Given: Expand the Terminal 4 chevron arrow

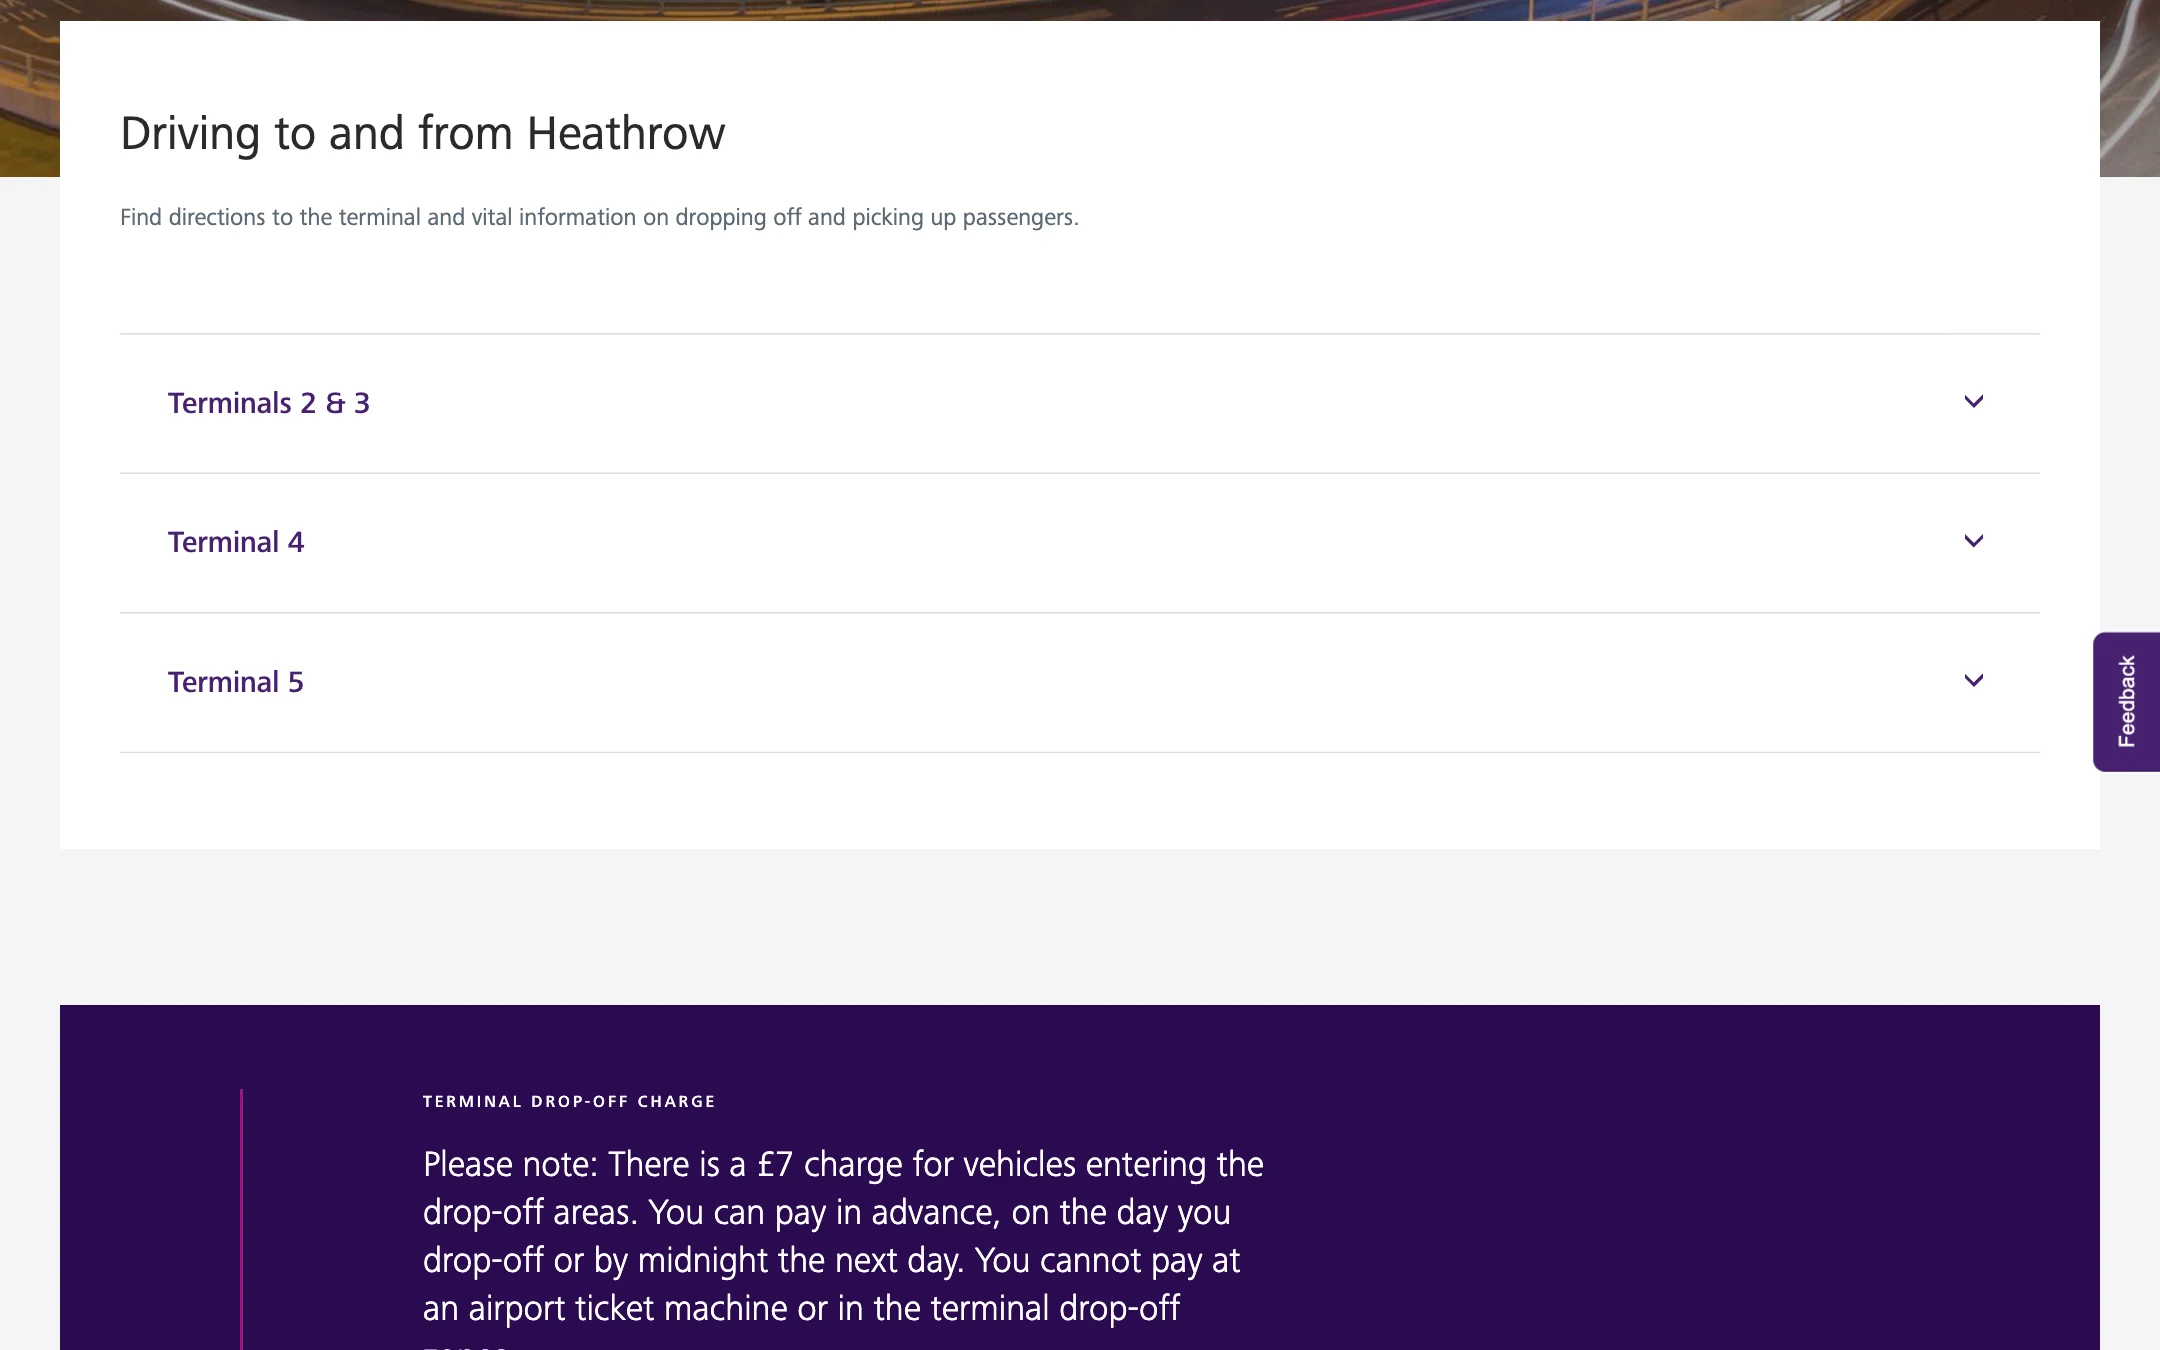Looking at the screenshot, I should pos(1973,541).
